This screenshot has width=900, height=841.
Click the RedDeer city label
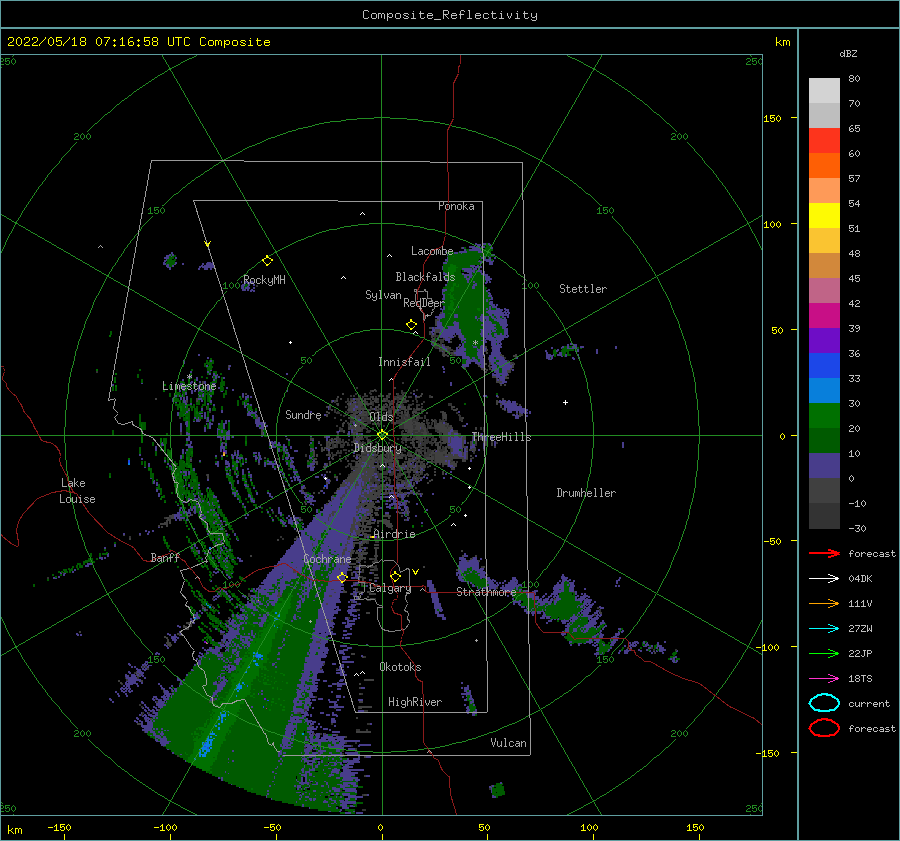pos(424,303)
